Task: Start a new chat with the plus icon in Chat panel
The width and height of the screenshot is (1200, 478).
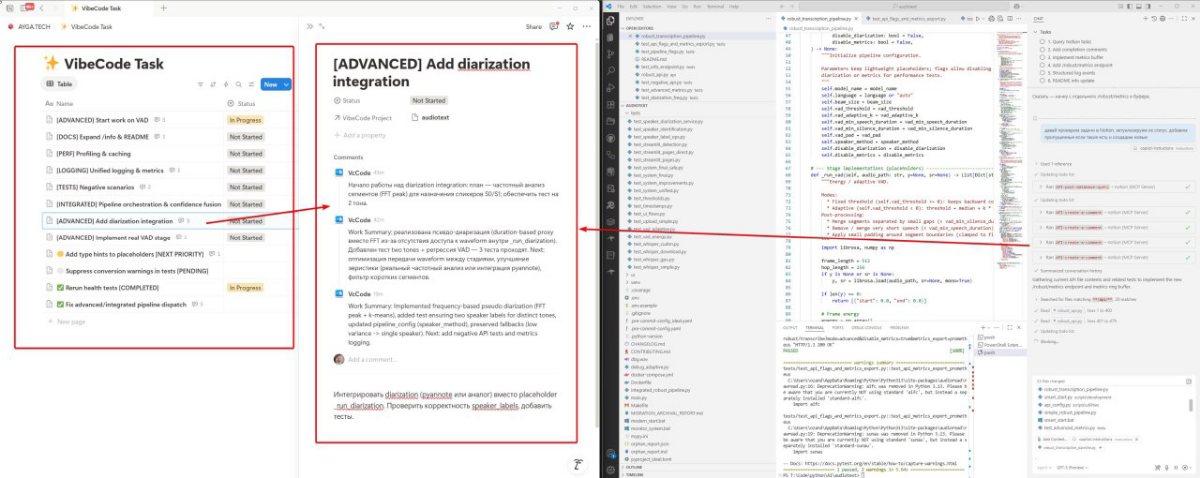Action: point(1145,18)
